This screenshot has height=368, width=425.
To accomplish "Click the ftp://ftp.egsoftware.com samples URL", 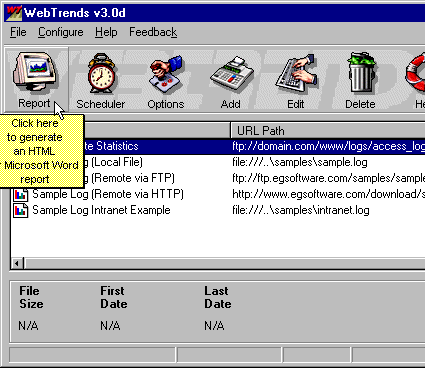I will pos(328,178).
